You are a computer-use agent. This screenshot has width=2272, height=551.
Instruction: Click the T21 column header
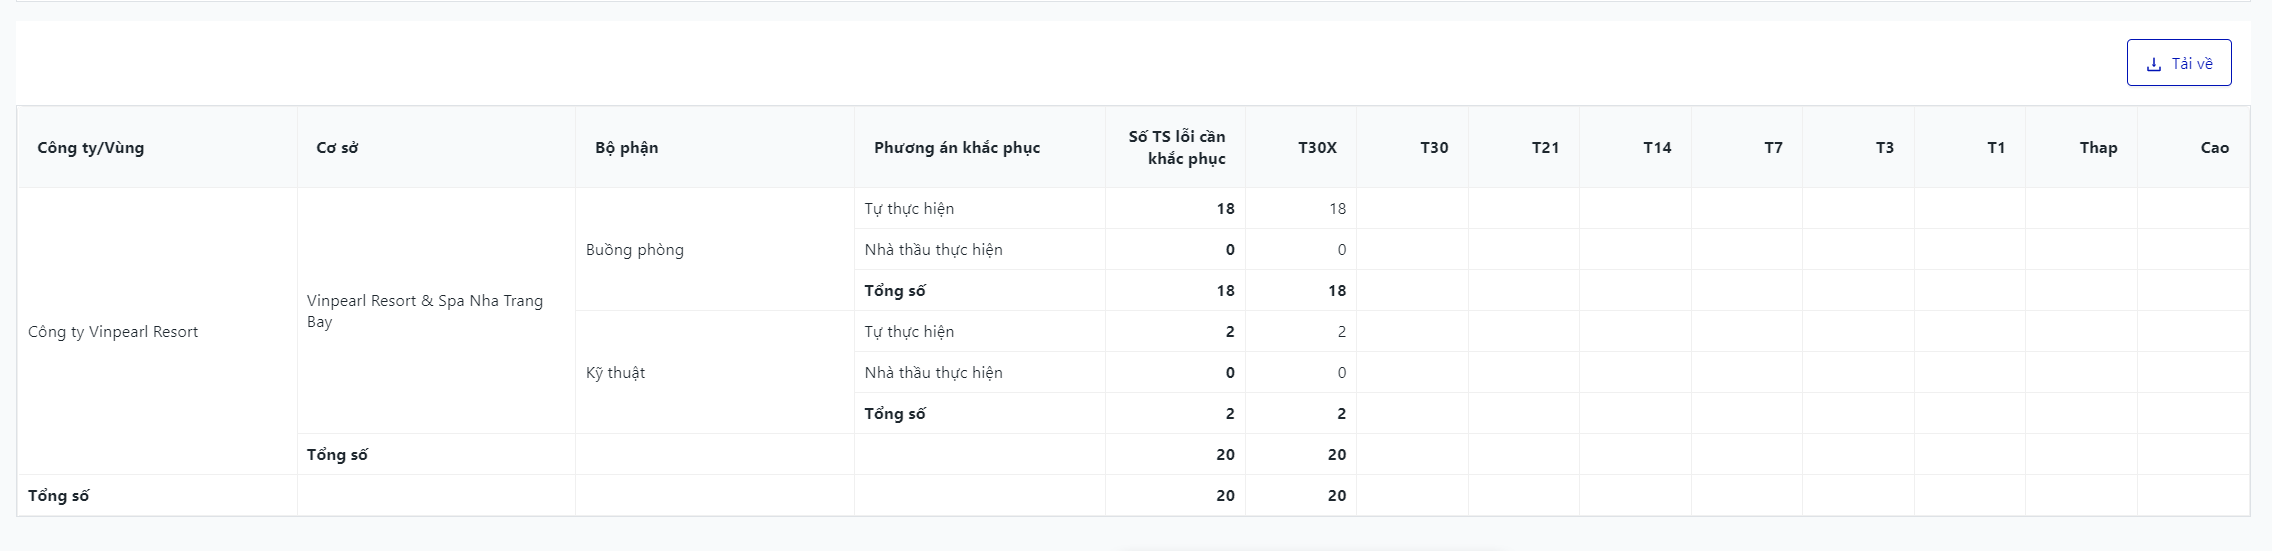[x=1545, y=148]
